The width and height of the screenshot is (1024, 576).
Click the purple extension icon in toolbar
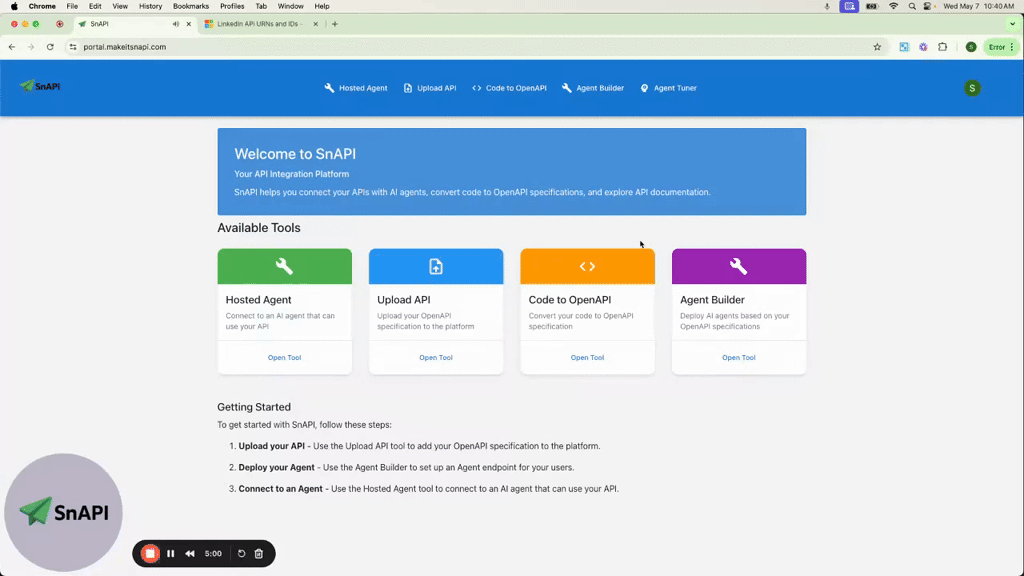923,47
